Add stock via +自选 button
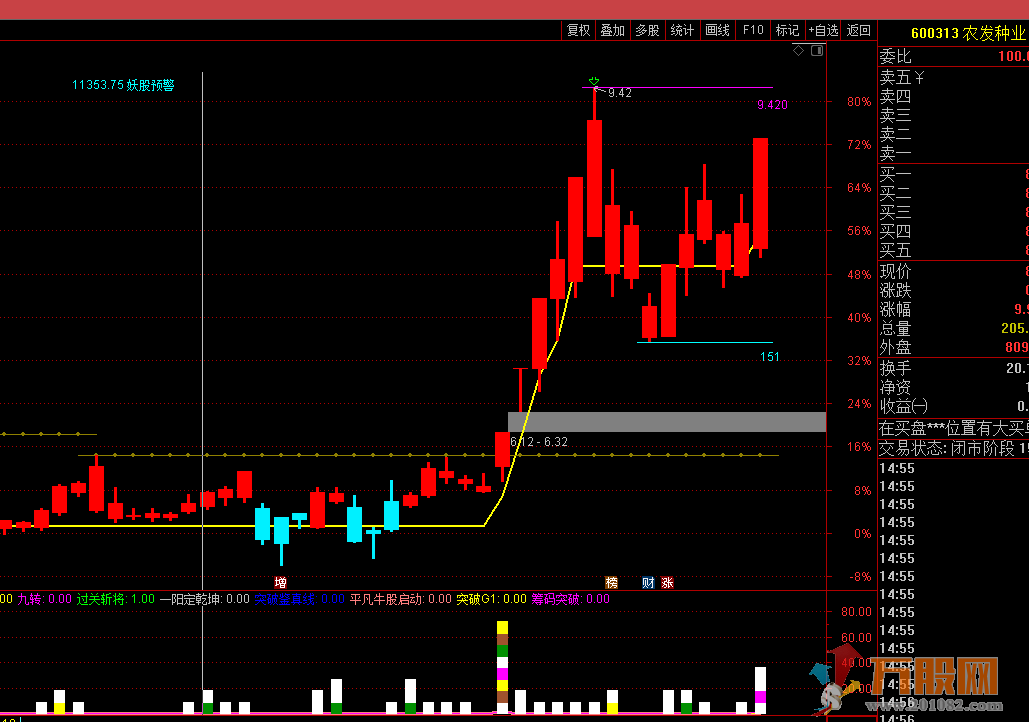Image resolution: width=1029 pixels, height=722 pixels. (823, 30)
